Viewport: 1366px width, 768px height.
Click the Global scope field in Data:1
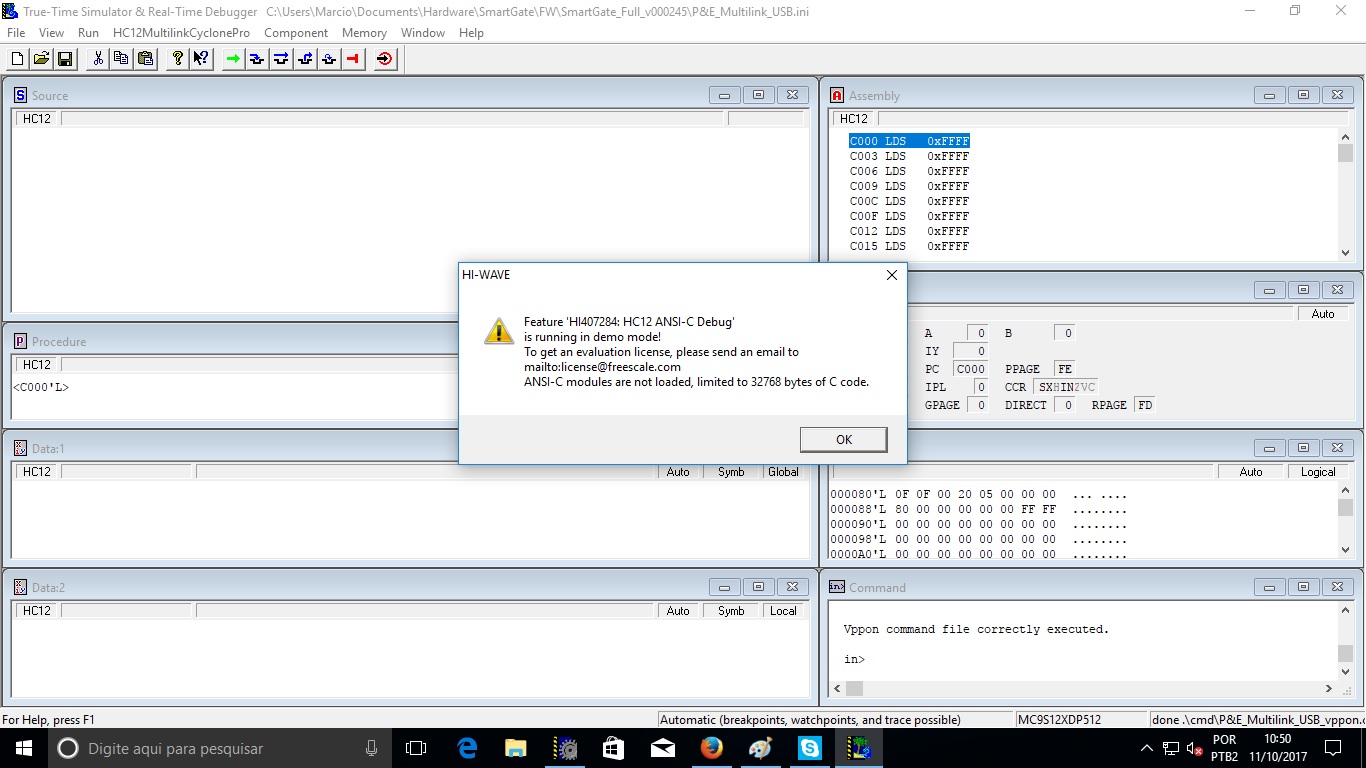tap(783, 472)
